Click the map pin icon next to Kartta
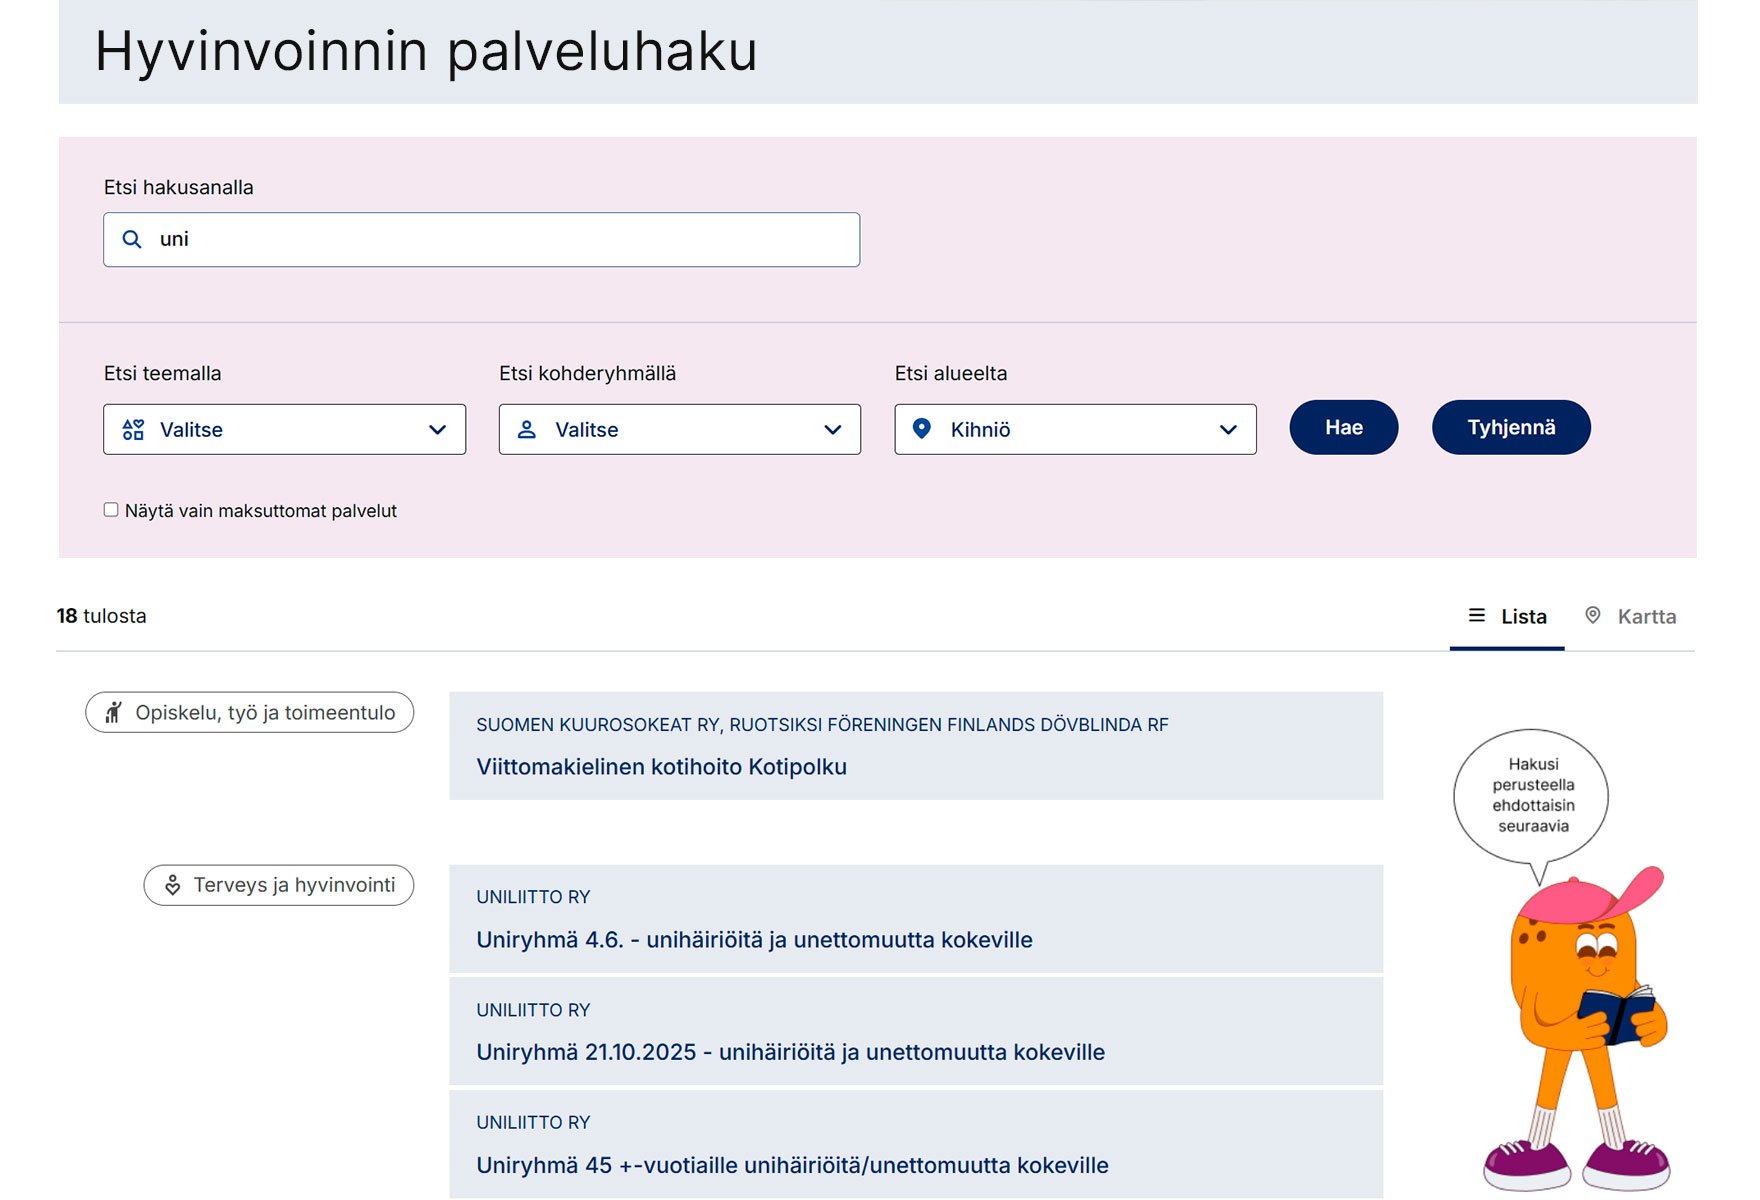This screenshot has width=1760, height=1200. coord(1593,616)
